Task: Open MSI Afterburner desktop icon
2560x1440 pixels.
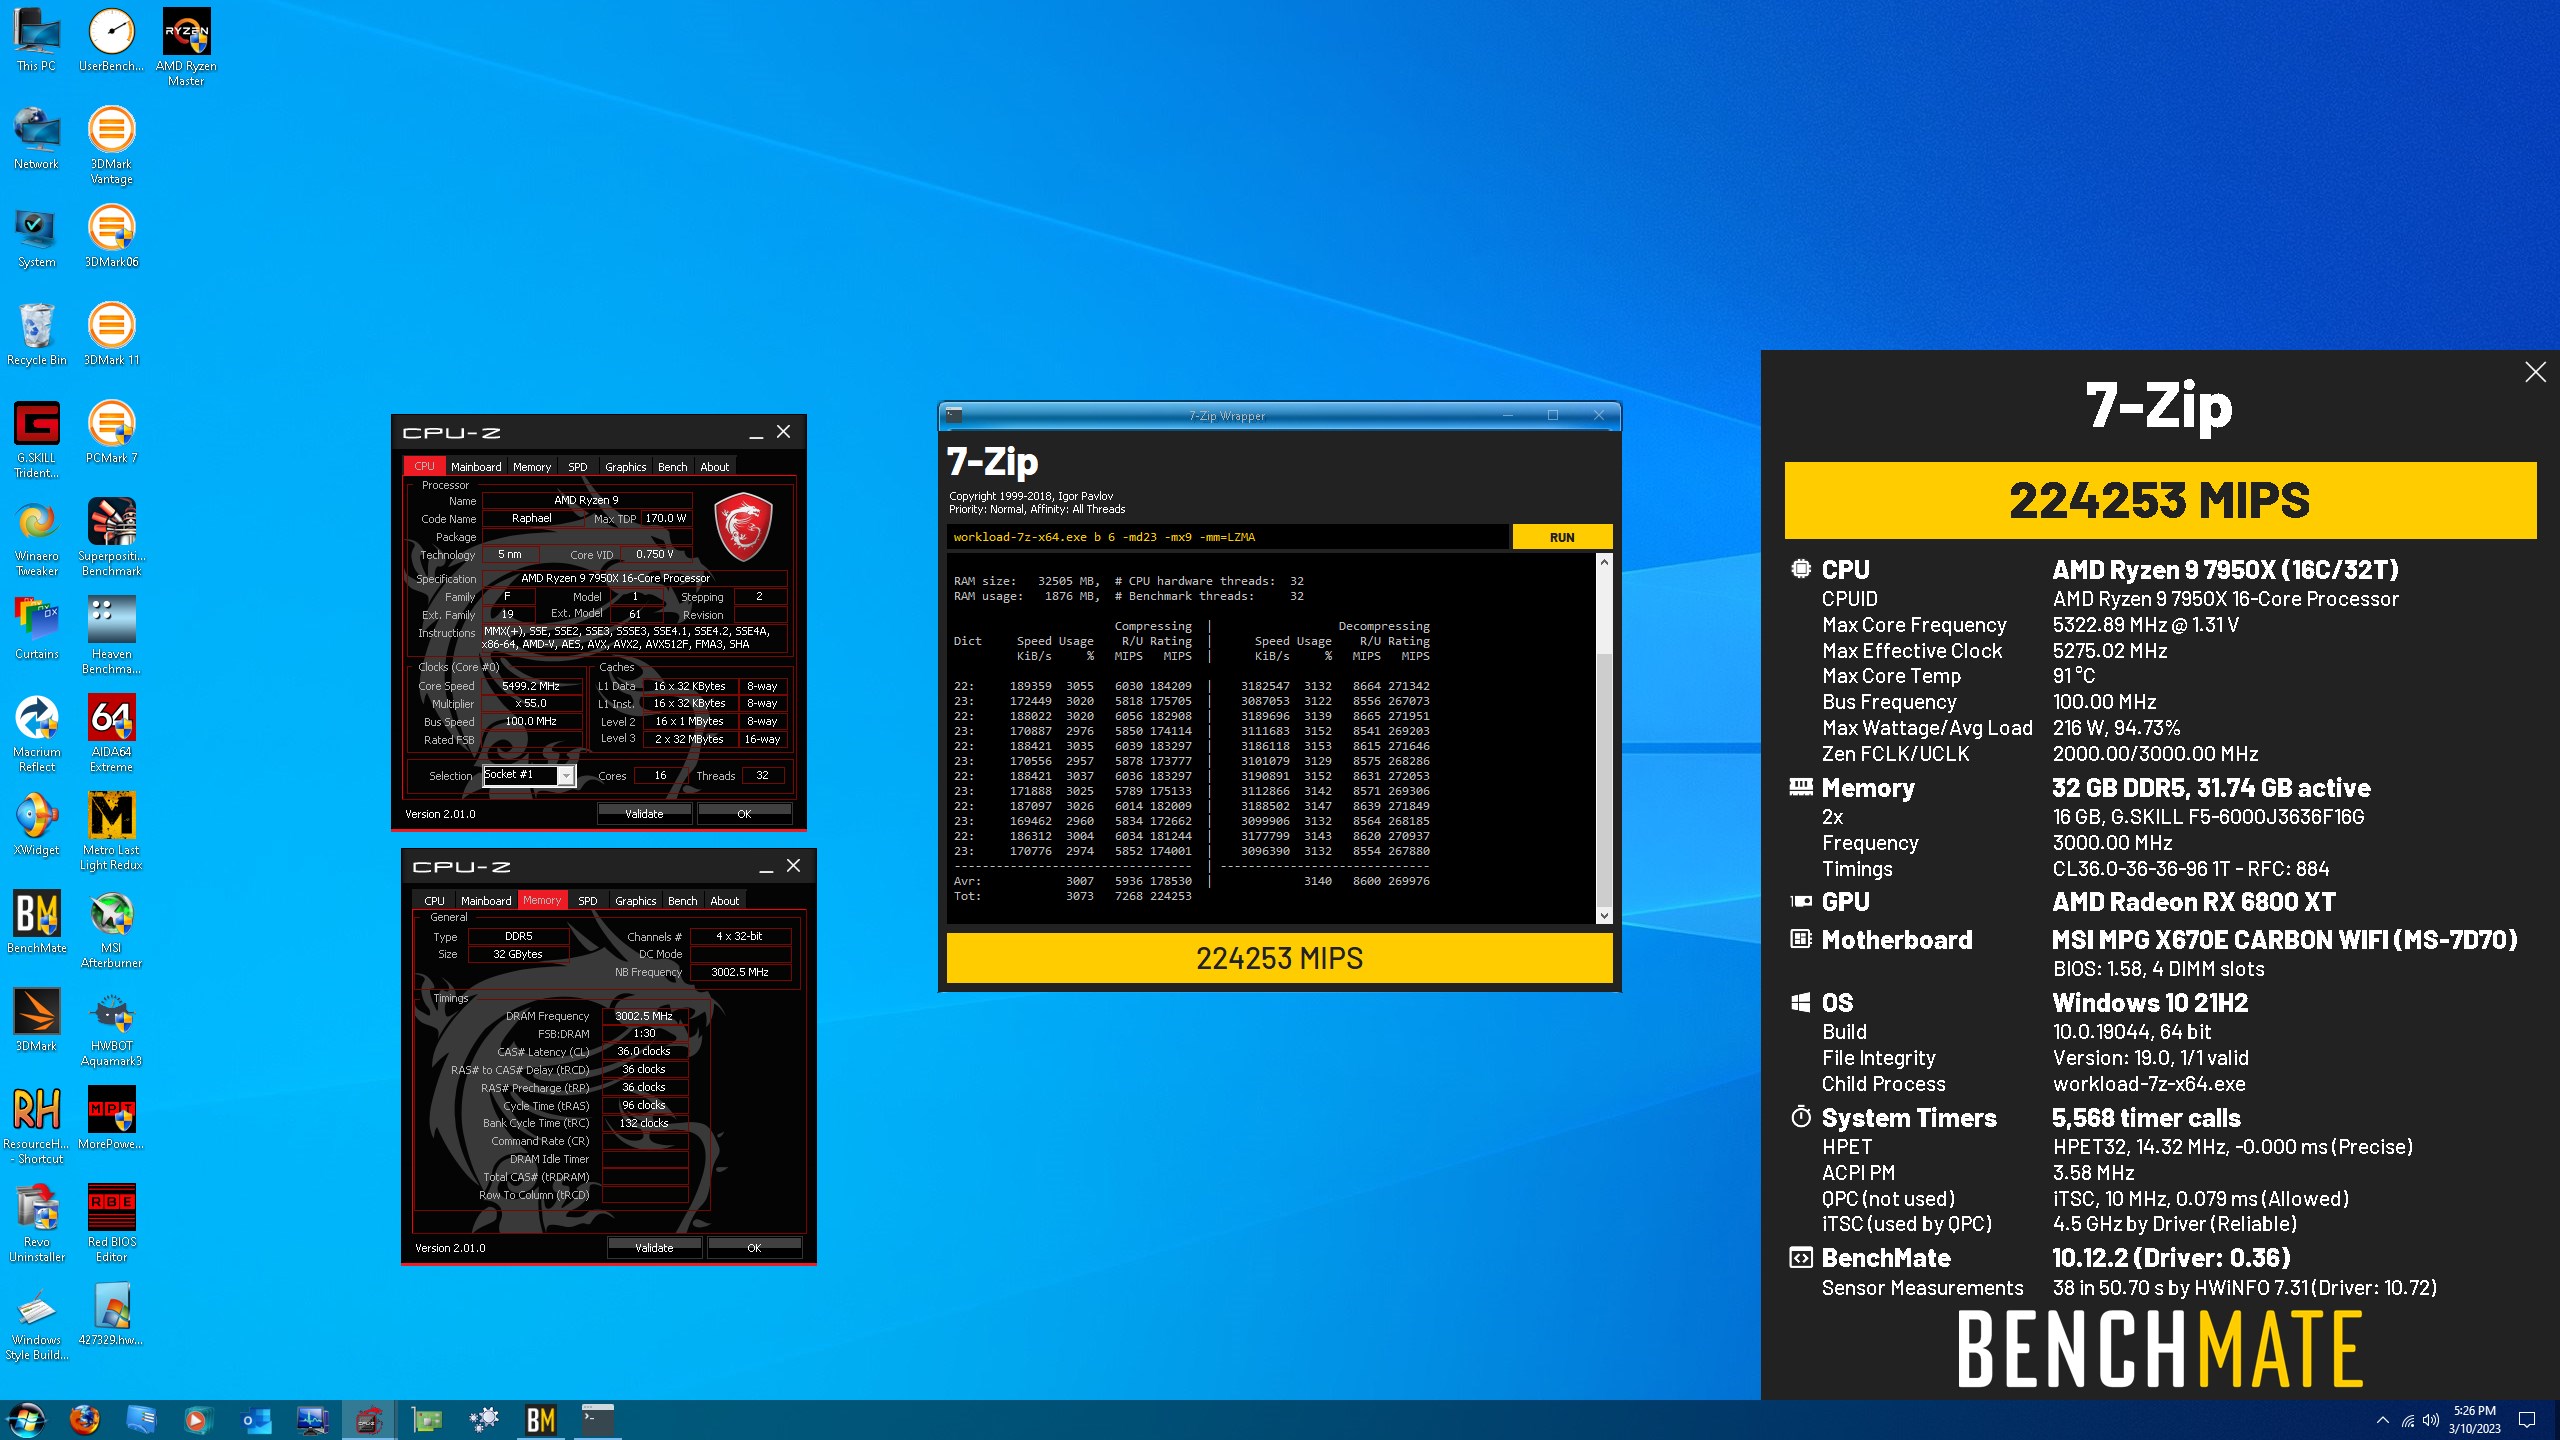Action: pyautogui.click(x=111, y=929)
